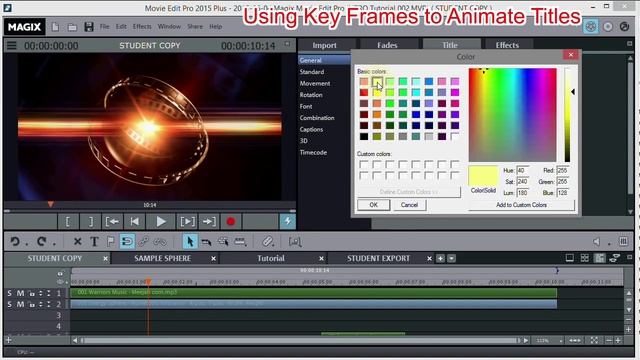640x360 pixels.
Task: Click Cancel in the Color dialog
Action: pos(409,205)
